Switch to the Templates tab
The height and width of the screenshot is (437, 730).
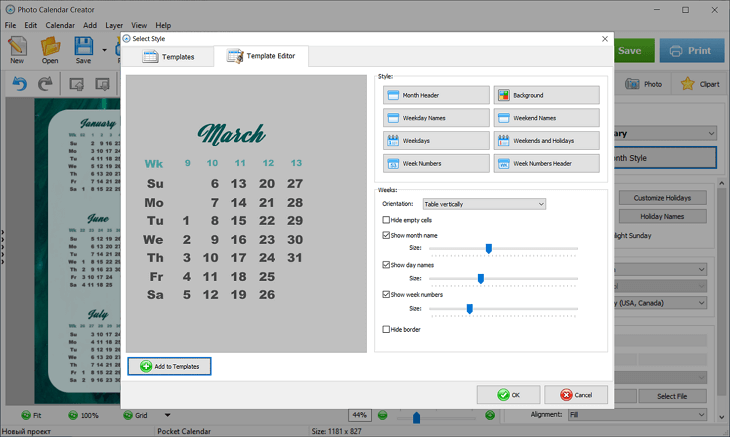pyautogui.click(x=169, y=57)
